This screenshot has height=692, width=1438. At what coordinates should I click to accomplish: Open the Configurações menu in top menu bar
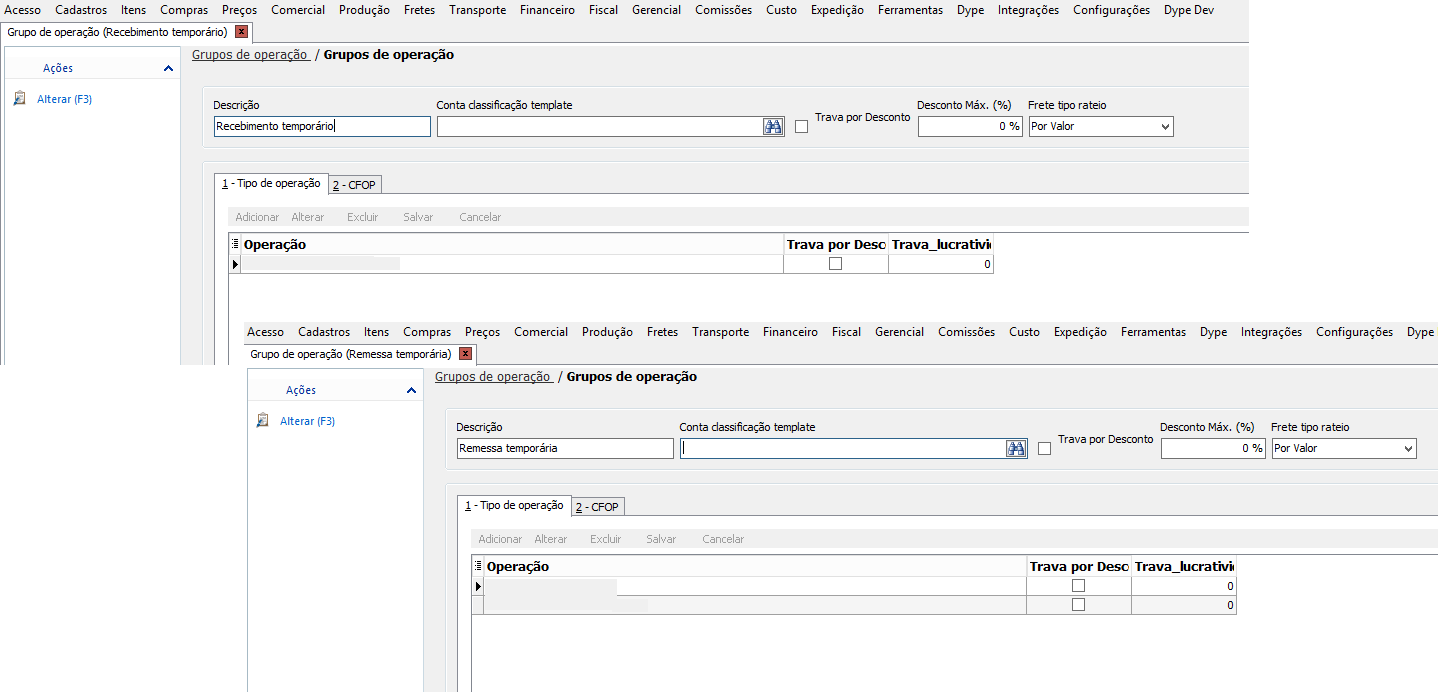pos(1111,10)
